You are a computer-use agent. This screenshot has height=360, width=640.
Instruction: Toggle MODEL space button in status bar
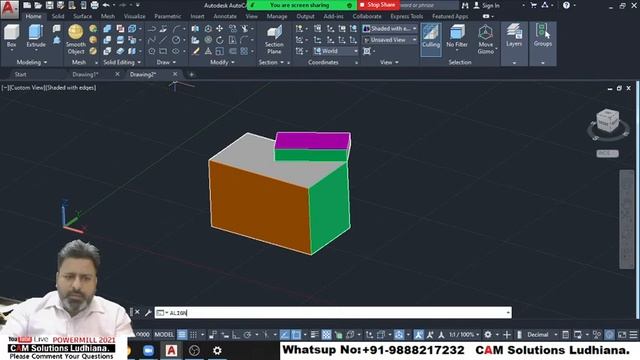point(164,335)
